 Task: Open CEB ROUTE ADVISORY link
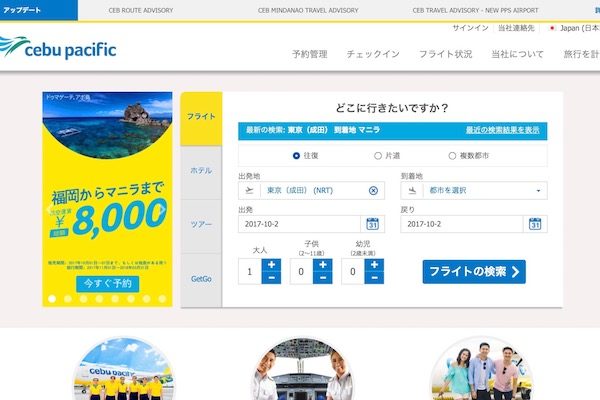coord(141,10)
